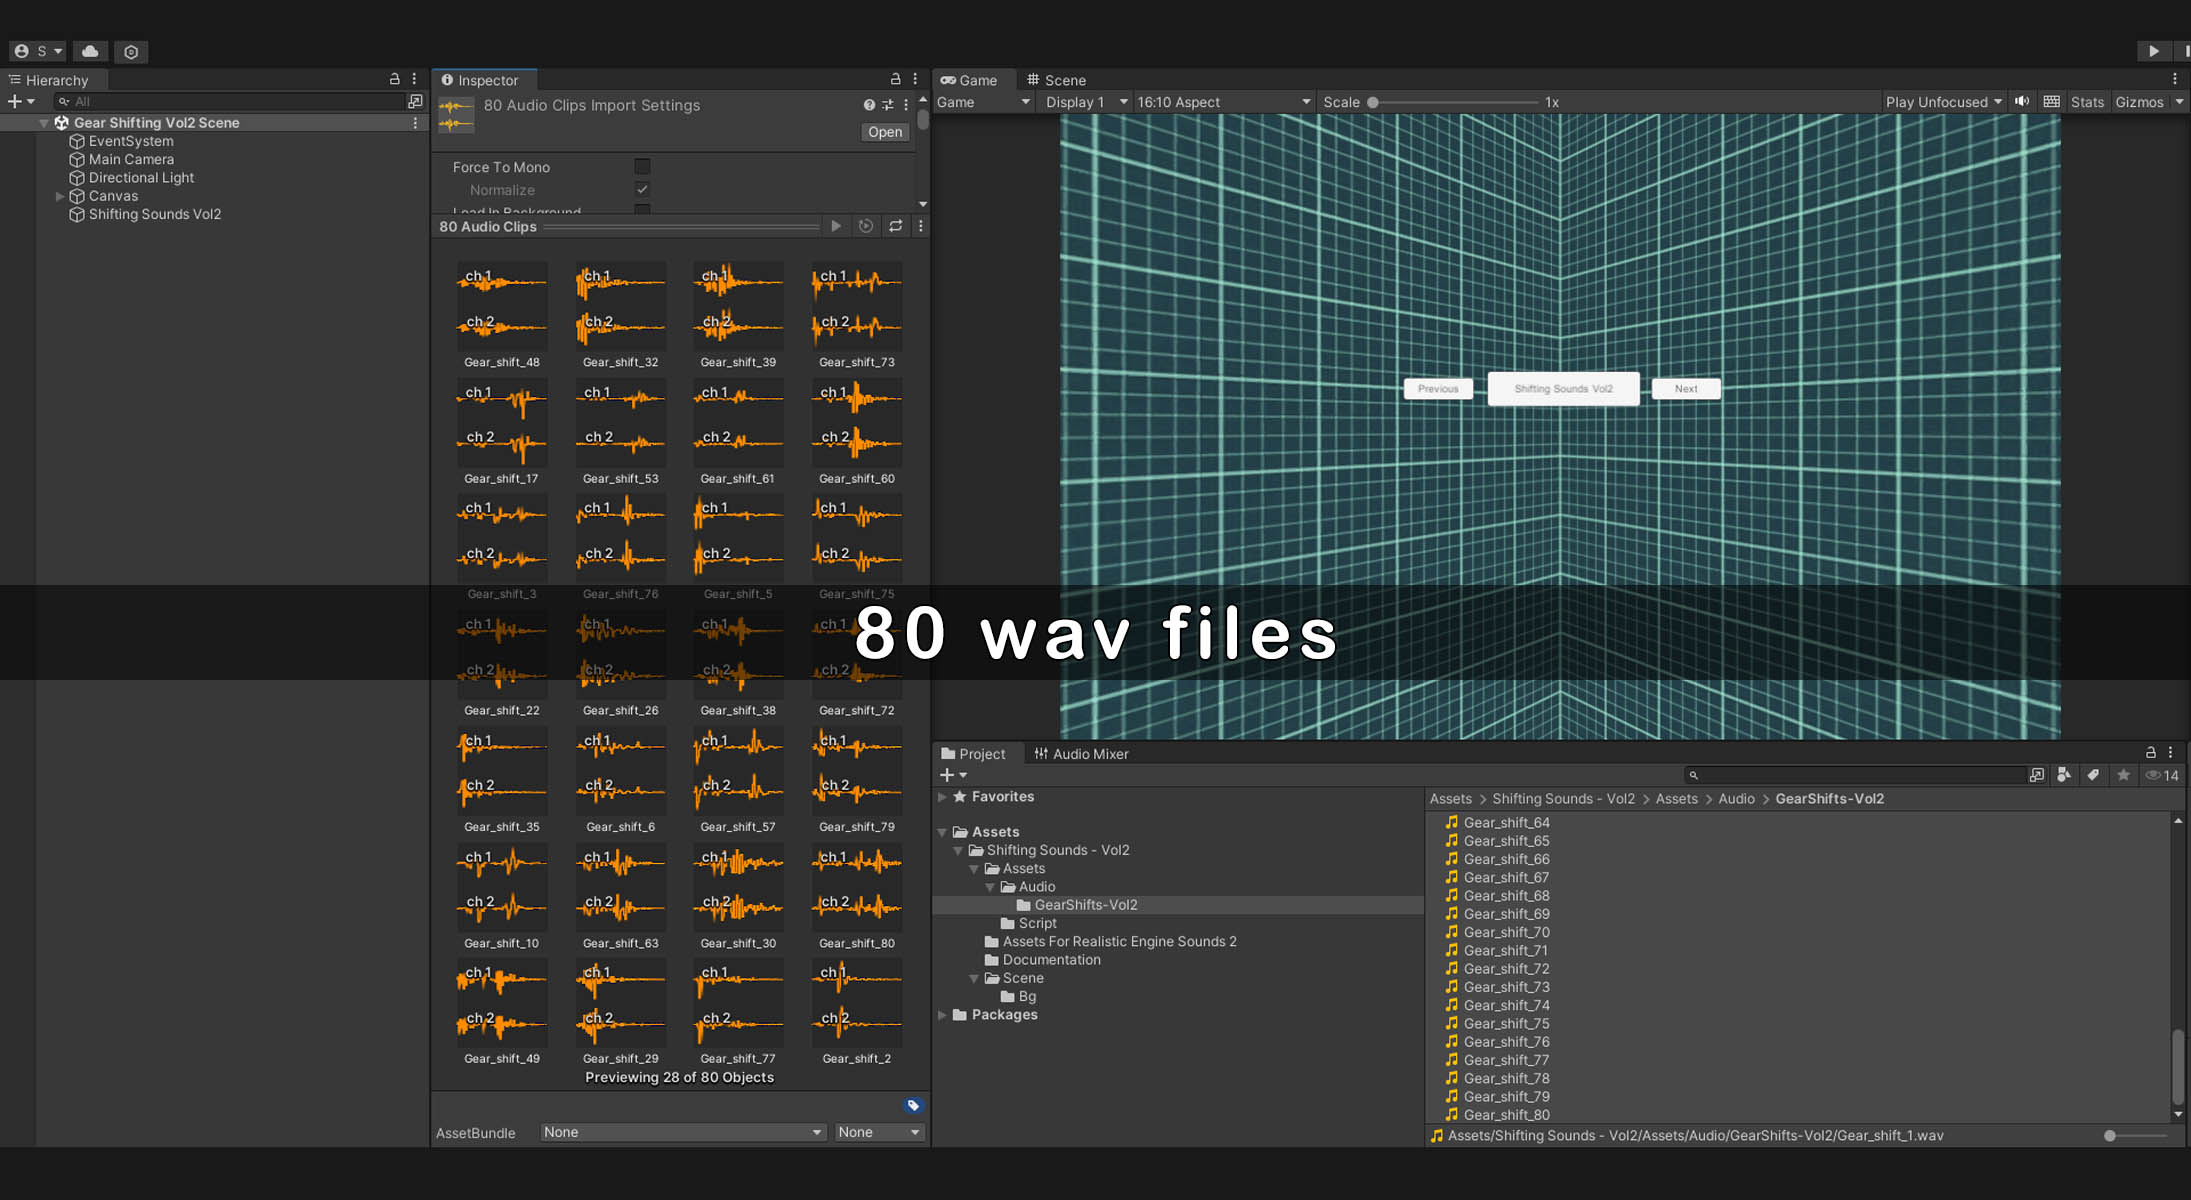Toggle auto play icon in preview bar
The height and width of the screenshot is (1200, 2191).
pyautogui.click(x=866, y=226)
